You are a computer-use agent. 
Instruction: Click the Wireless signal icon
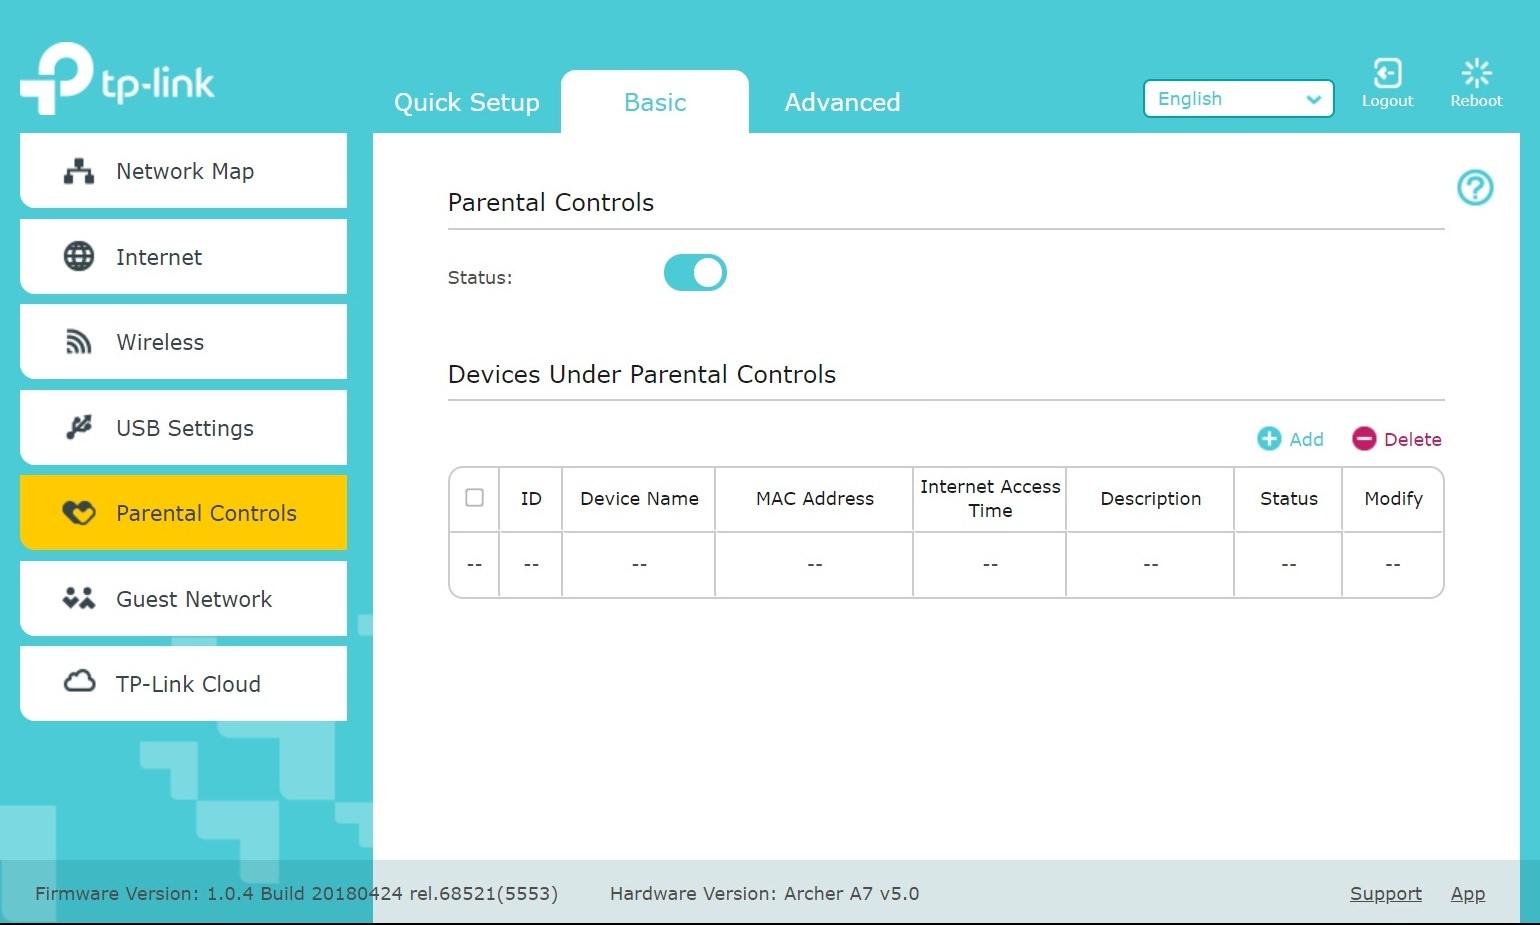pos(79,342)
